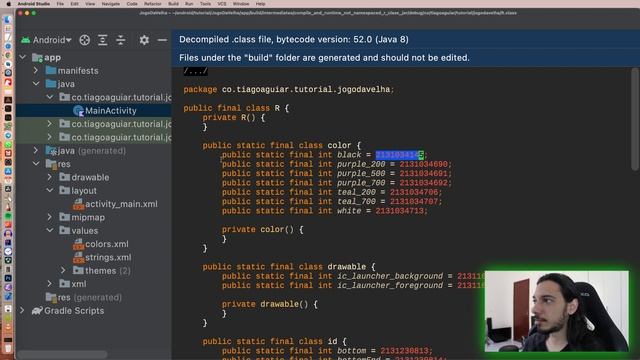Viewport: 640px width, 360px height.
Task: Open the File menu
Action: (60, 4)
